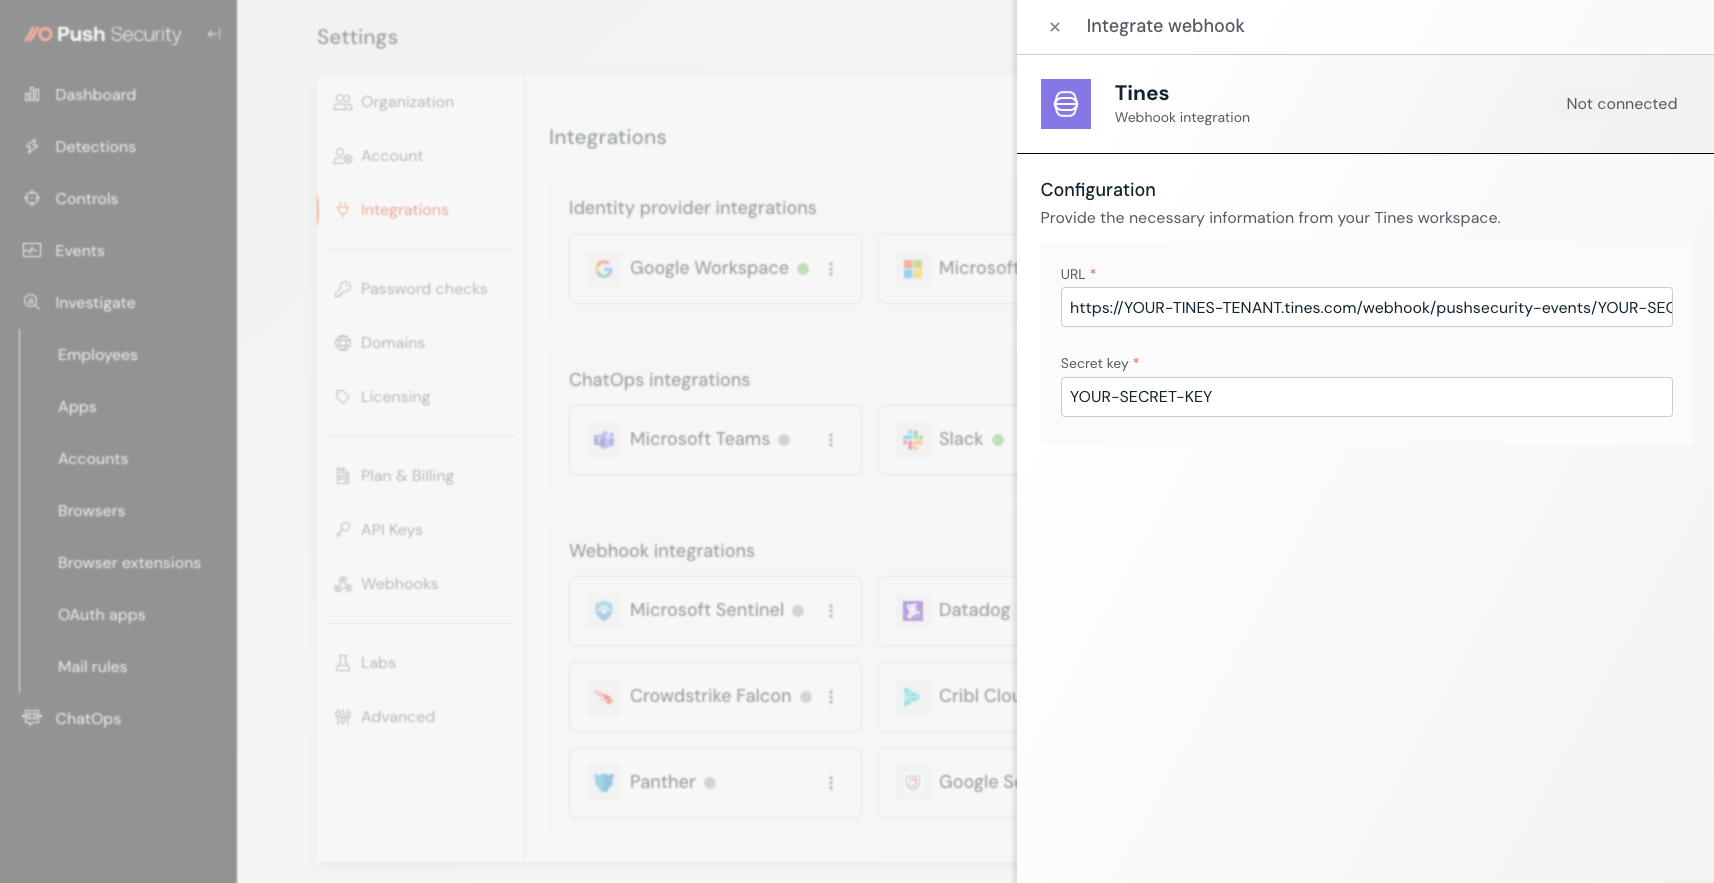
Task: Open the Google Workspace integration card
Action: 715,269
